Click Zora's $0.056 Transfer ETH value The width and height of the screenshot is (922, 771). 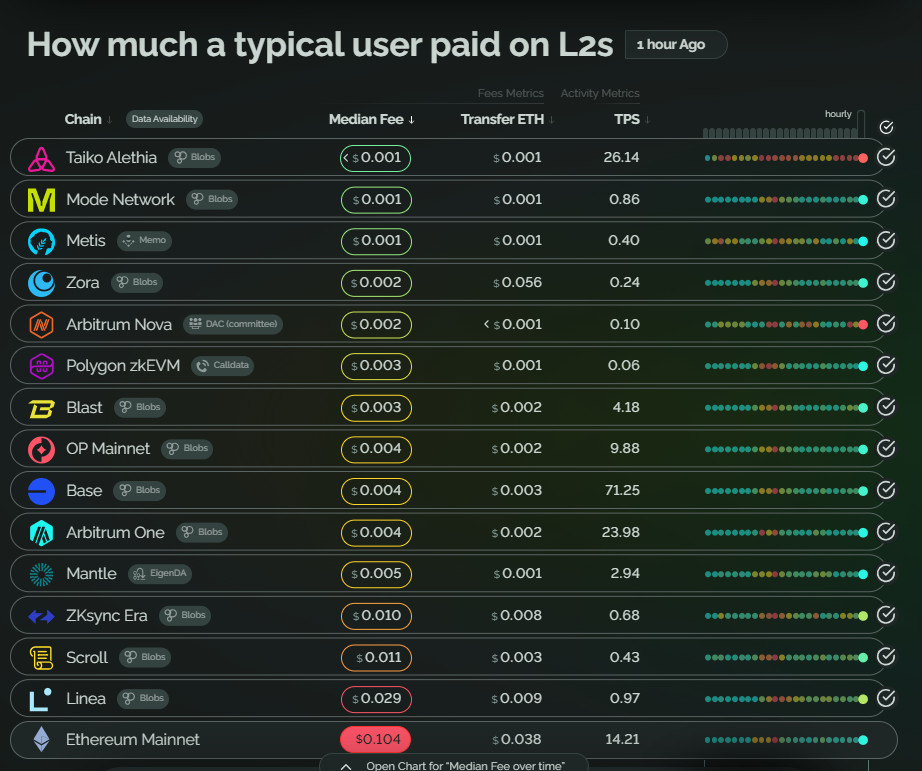(517, 282)
